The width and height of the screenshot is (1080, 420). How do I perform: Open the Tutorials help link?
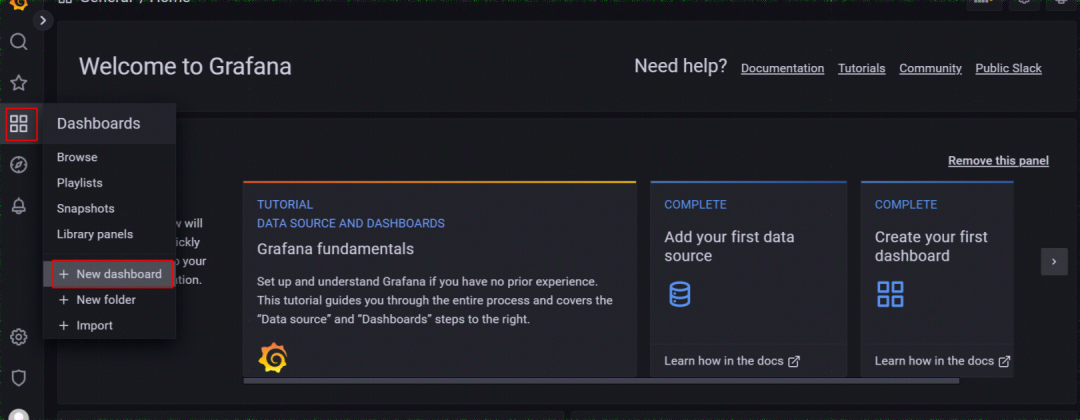862,68
